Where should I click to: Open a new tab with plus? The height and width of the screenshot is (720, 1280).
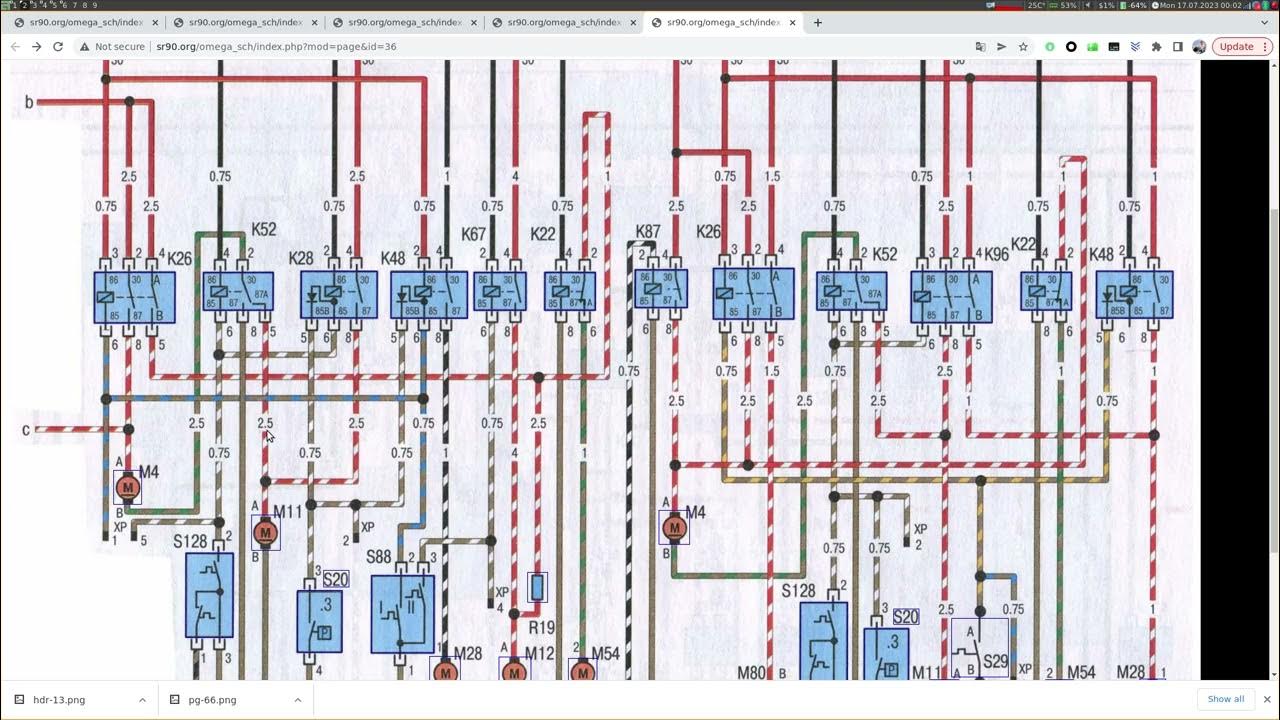tap(817, 22)
